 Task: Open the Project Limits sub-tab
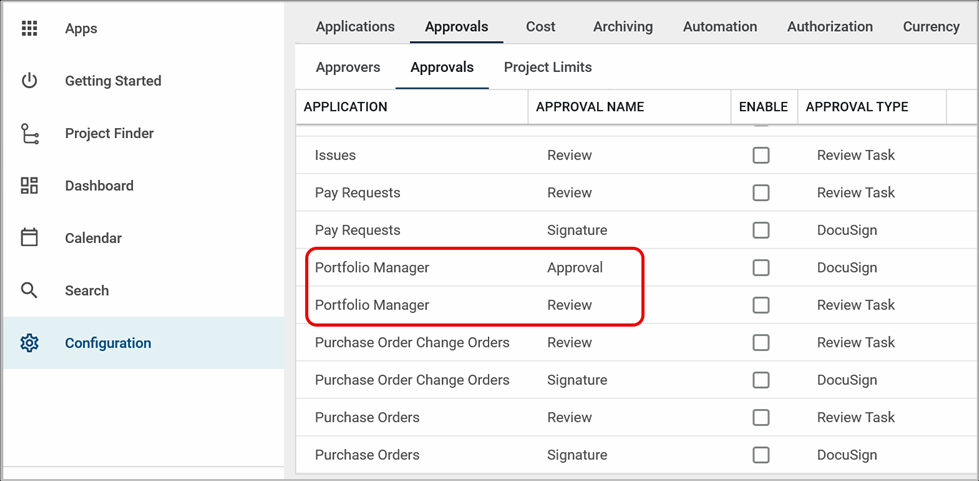coord(547,67)
